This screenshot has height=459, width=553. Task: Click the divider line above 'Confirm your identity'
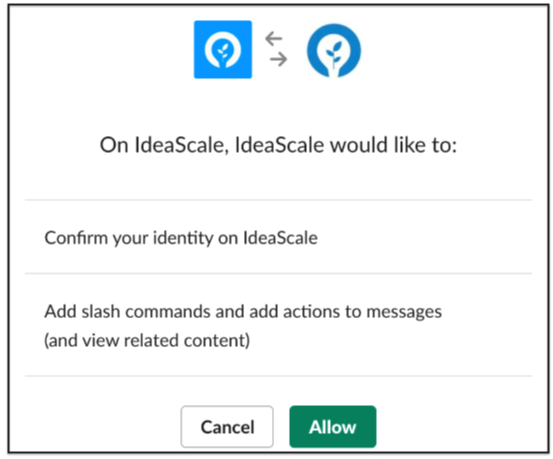(278, 200)
